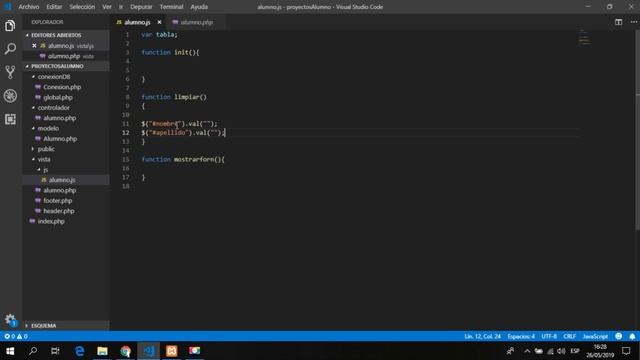Open the Manage gear icon
Screen dimensions: 640x360
click(x=10, y=319)
